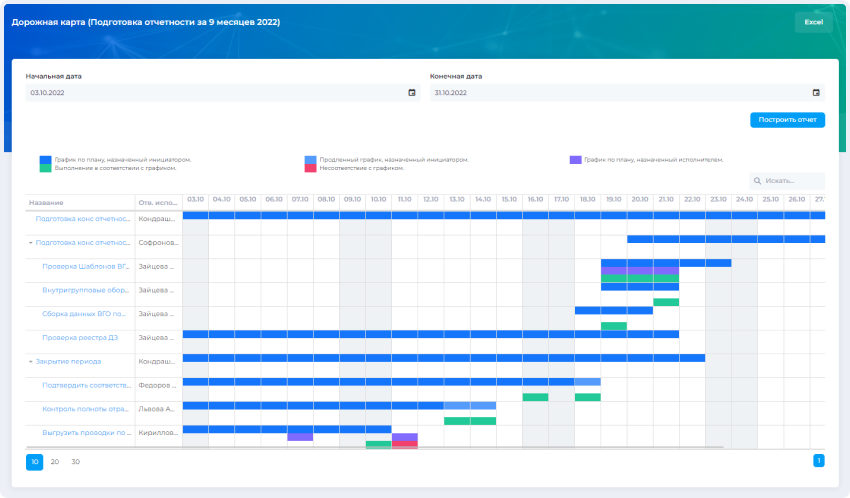Viewport: 850px width, 498px height.
Task: Click the purple plan-by-executor legend swatch
Action: coord(575,159)
